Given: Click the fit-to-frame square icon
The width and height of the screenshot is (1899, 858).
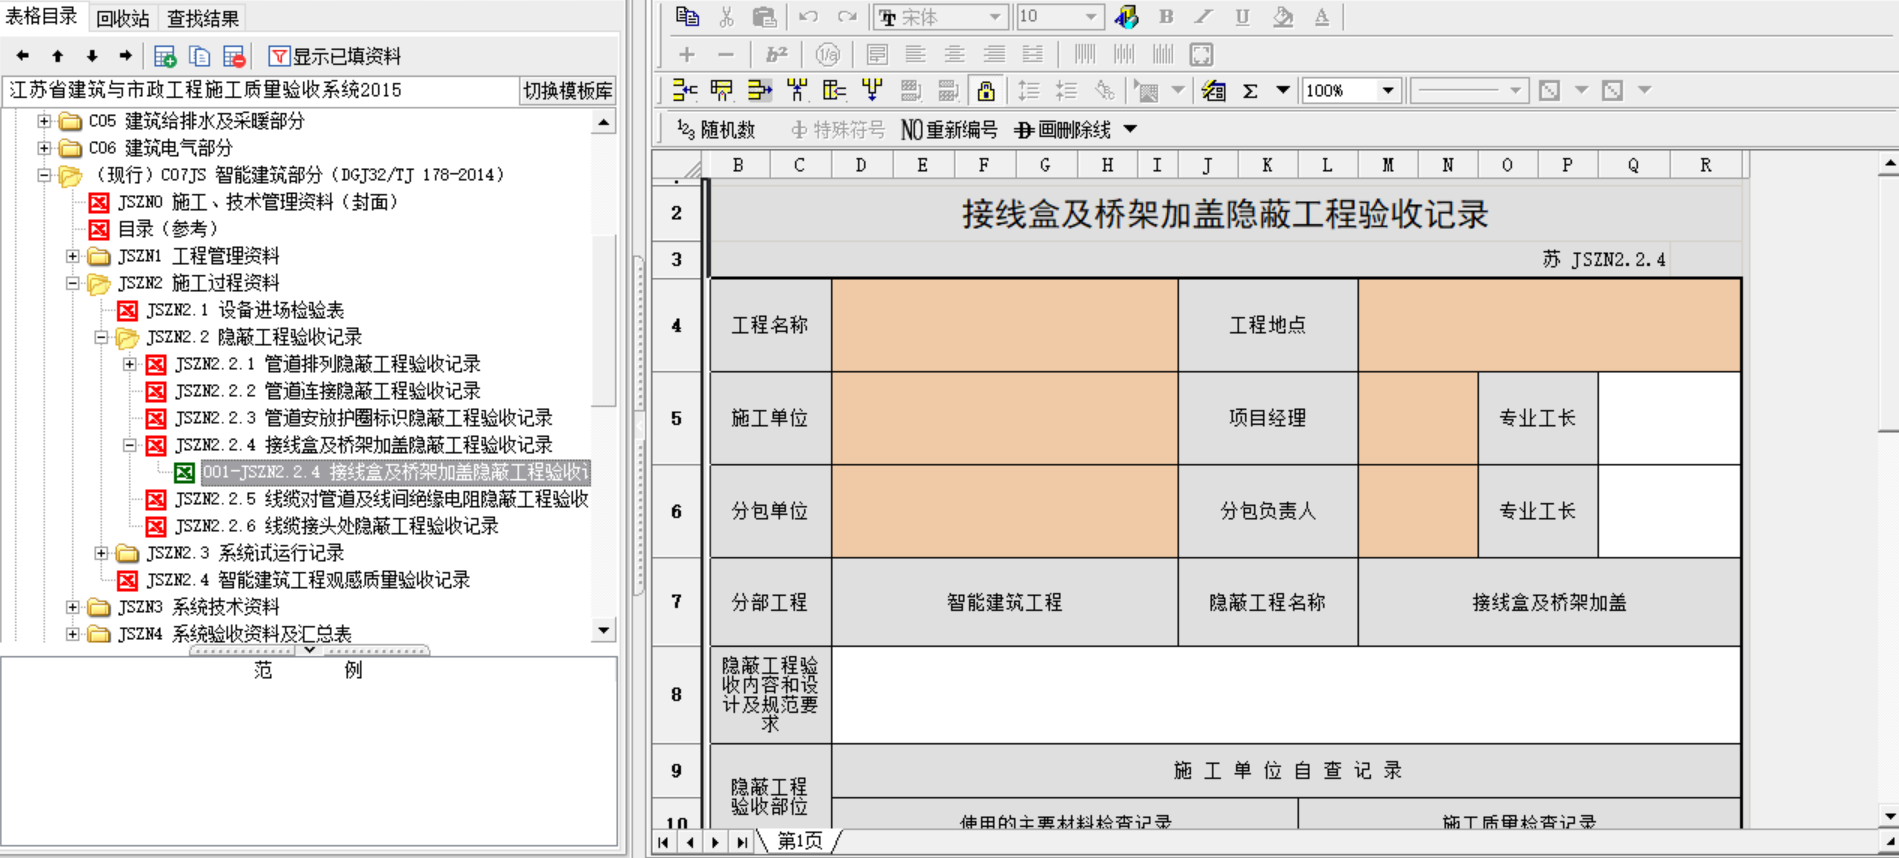Looking at the screenshot, I should pos(1201,54).
